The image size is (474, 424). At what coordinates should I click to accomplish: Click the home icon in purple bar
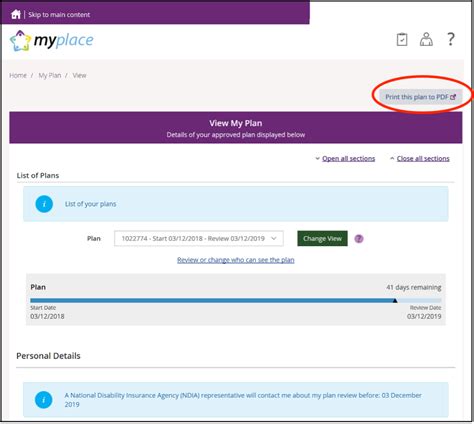(16, 14)
